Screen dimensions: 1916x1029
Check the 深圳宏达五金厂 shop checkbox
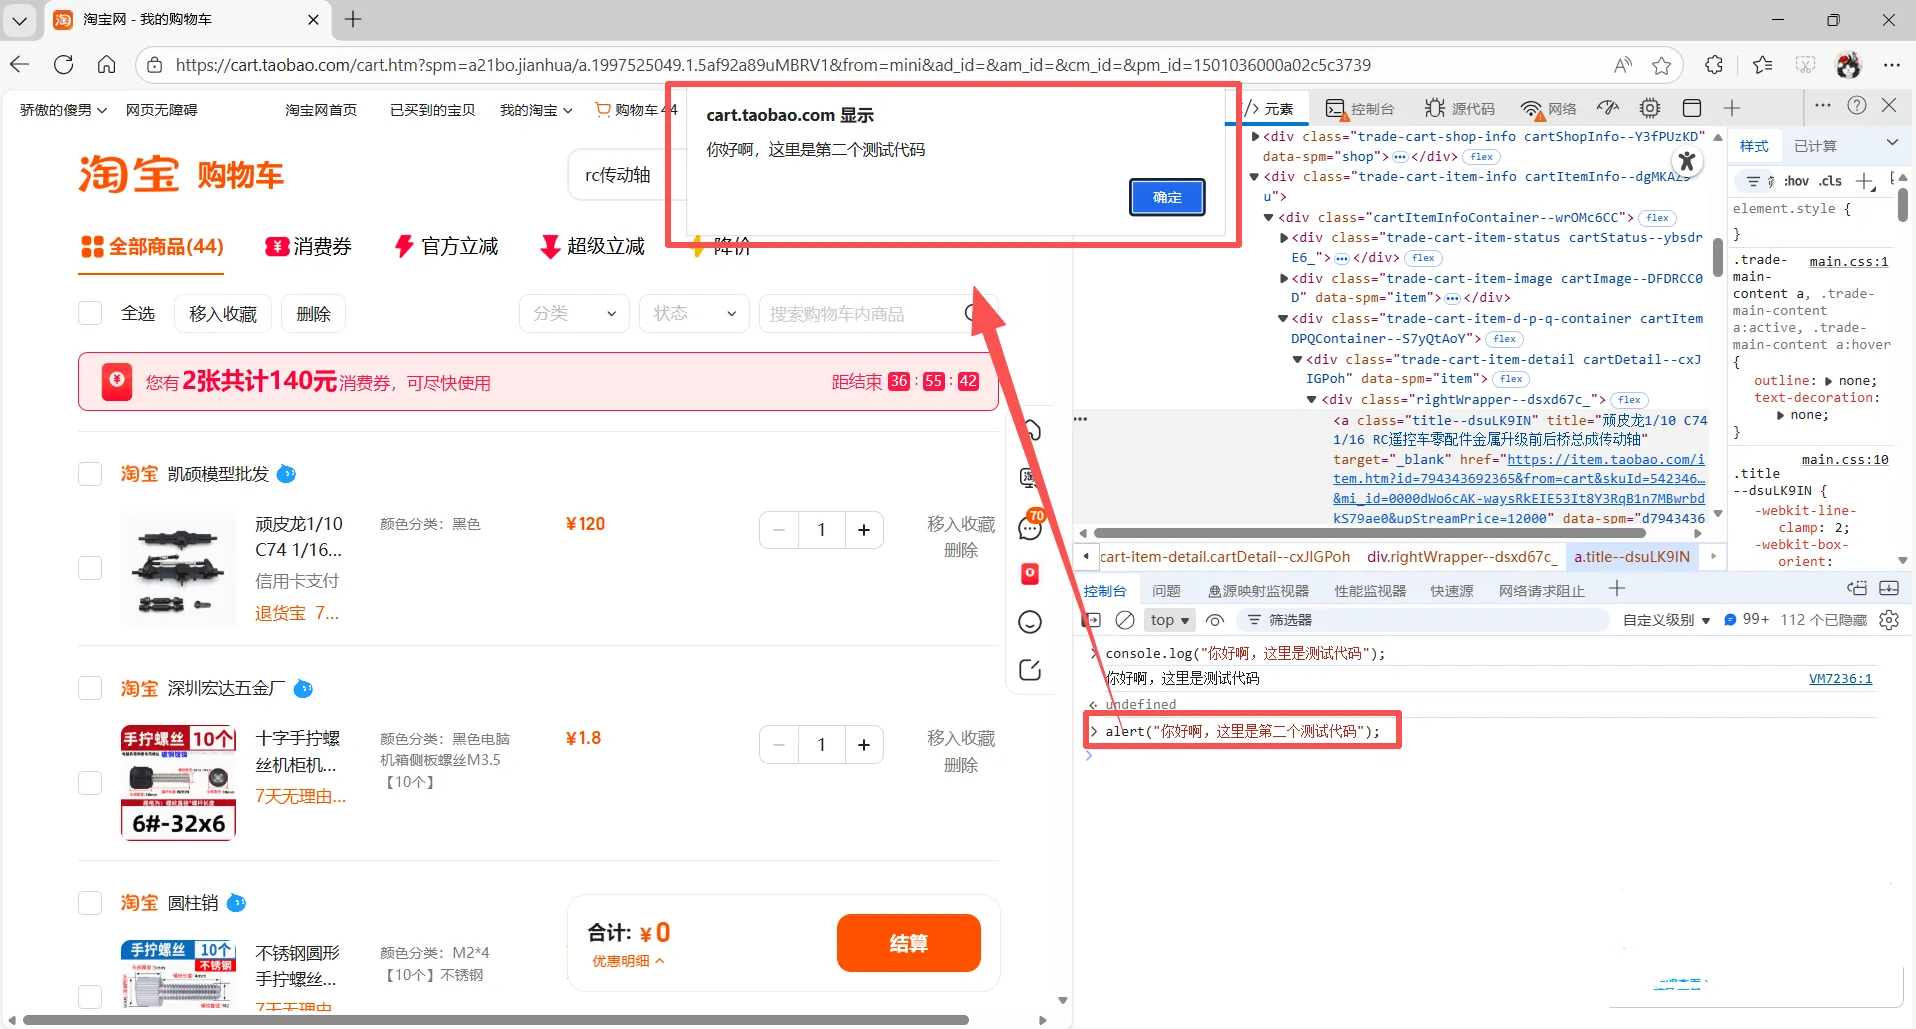coord(90,687)
